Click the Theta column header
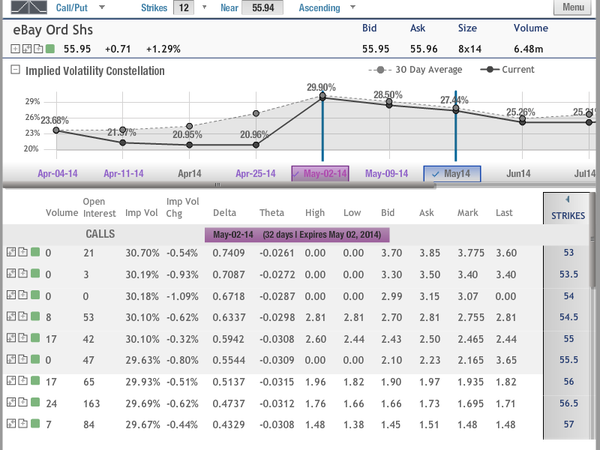 point(272,213)
